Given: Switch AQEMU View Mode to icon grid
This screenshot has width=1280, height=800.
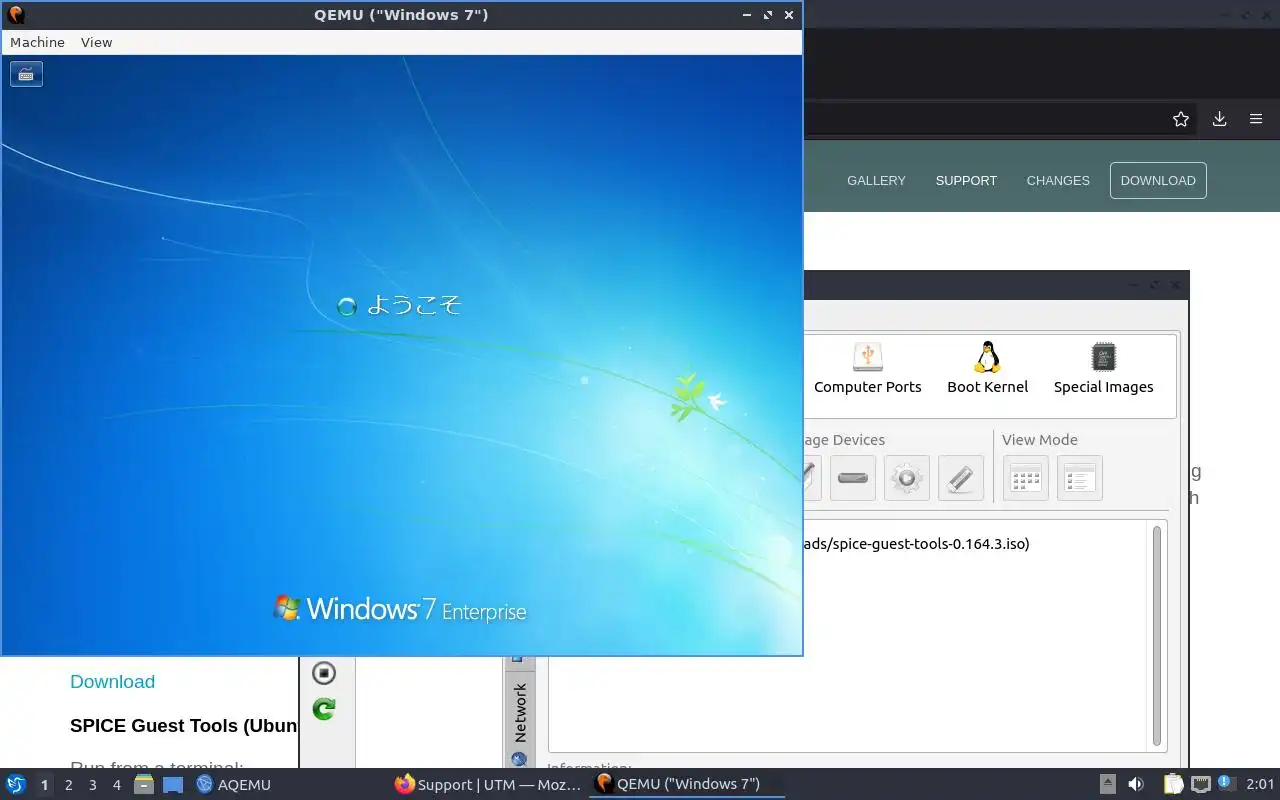Looking at the screenshot, I should click(x=1026, y=478).
